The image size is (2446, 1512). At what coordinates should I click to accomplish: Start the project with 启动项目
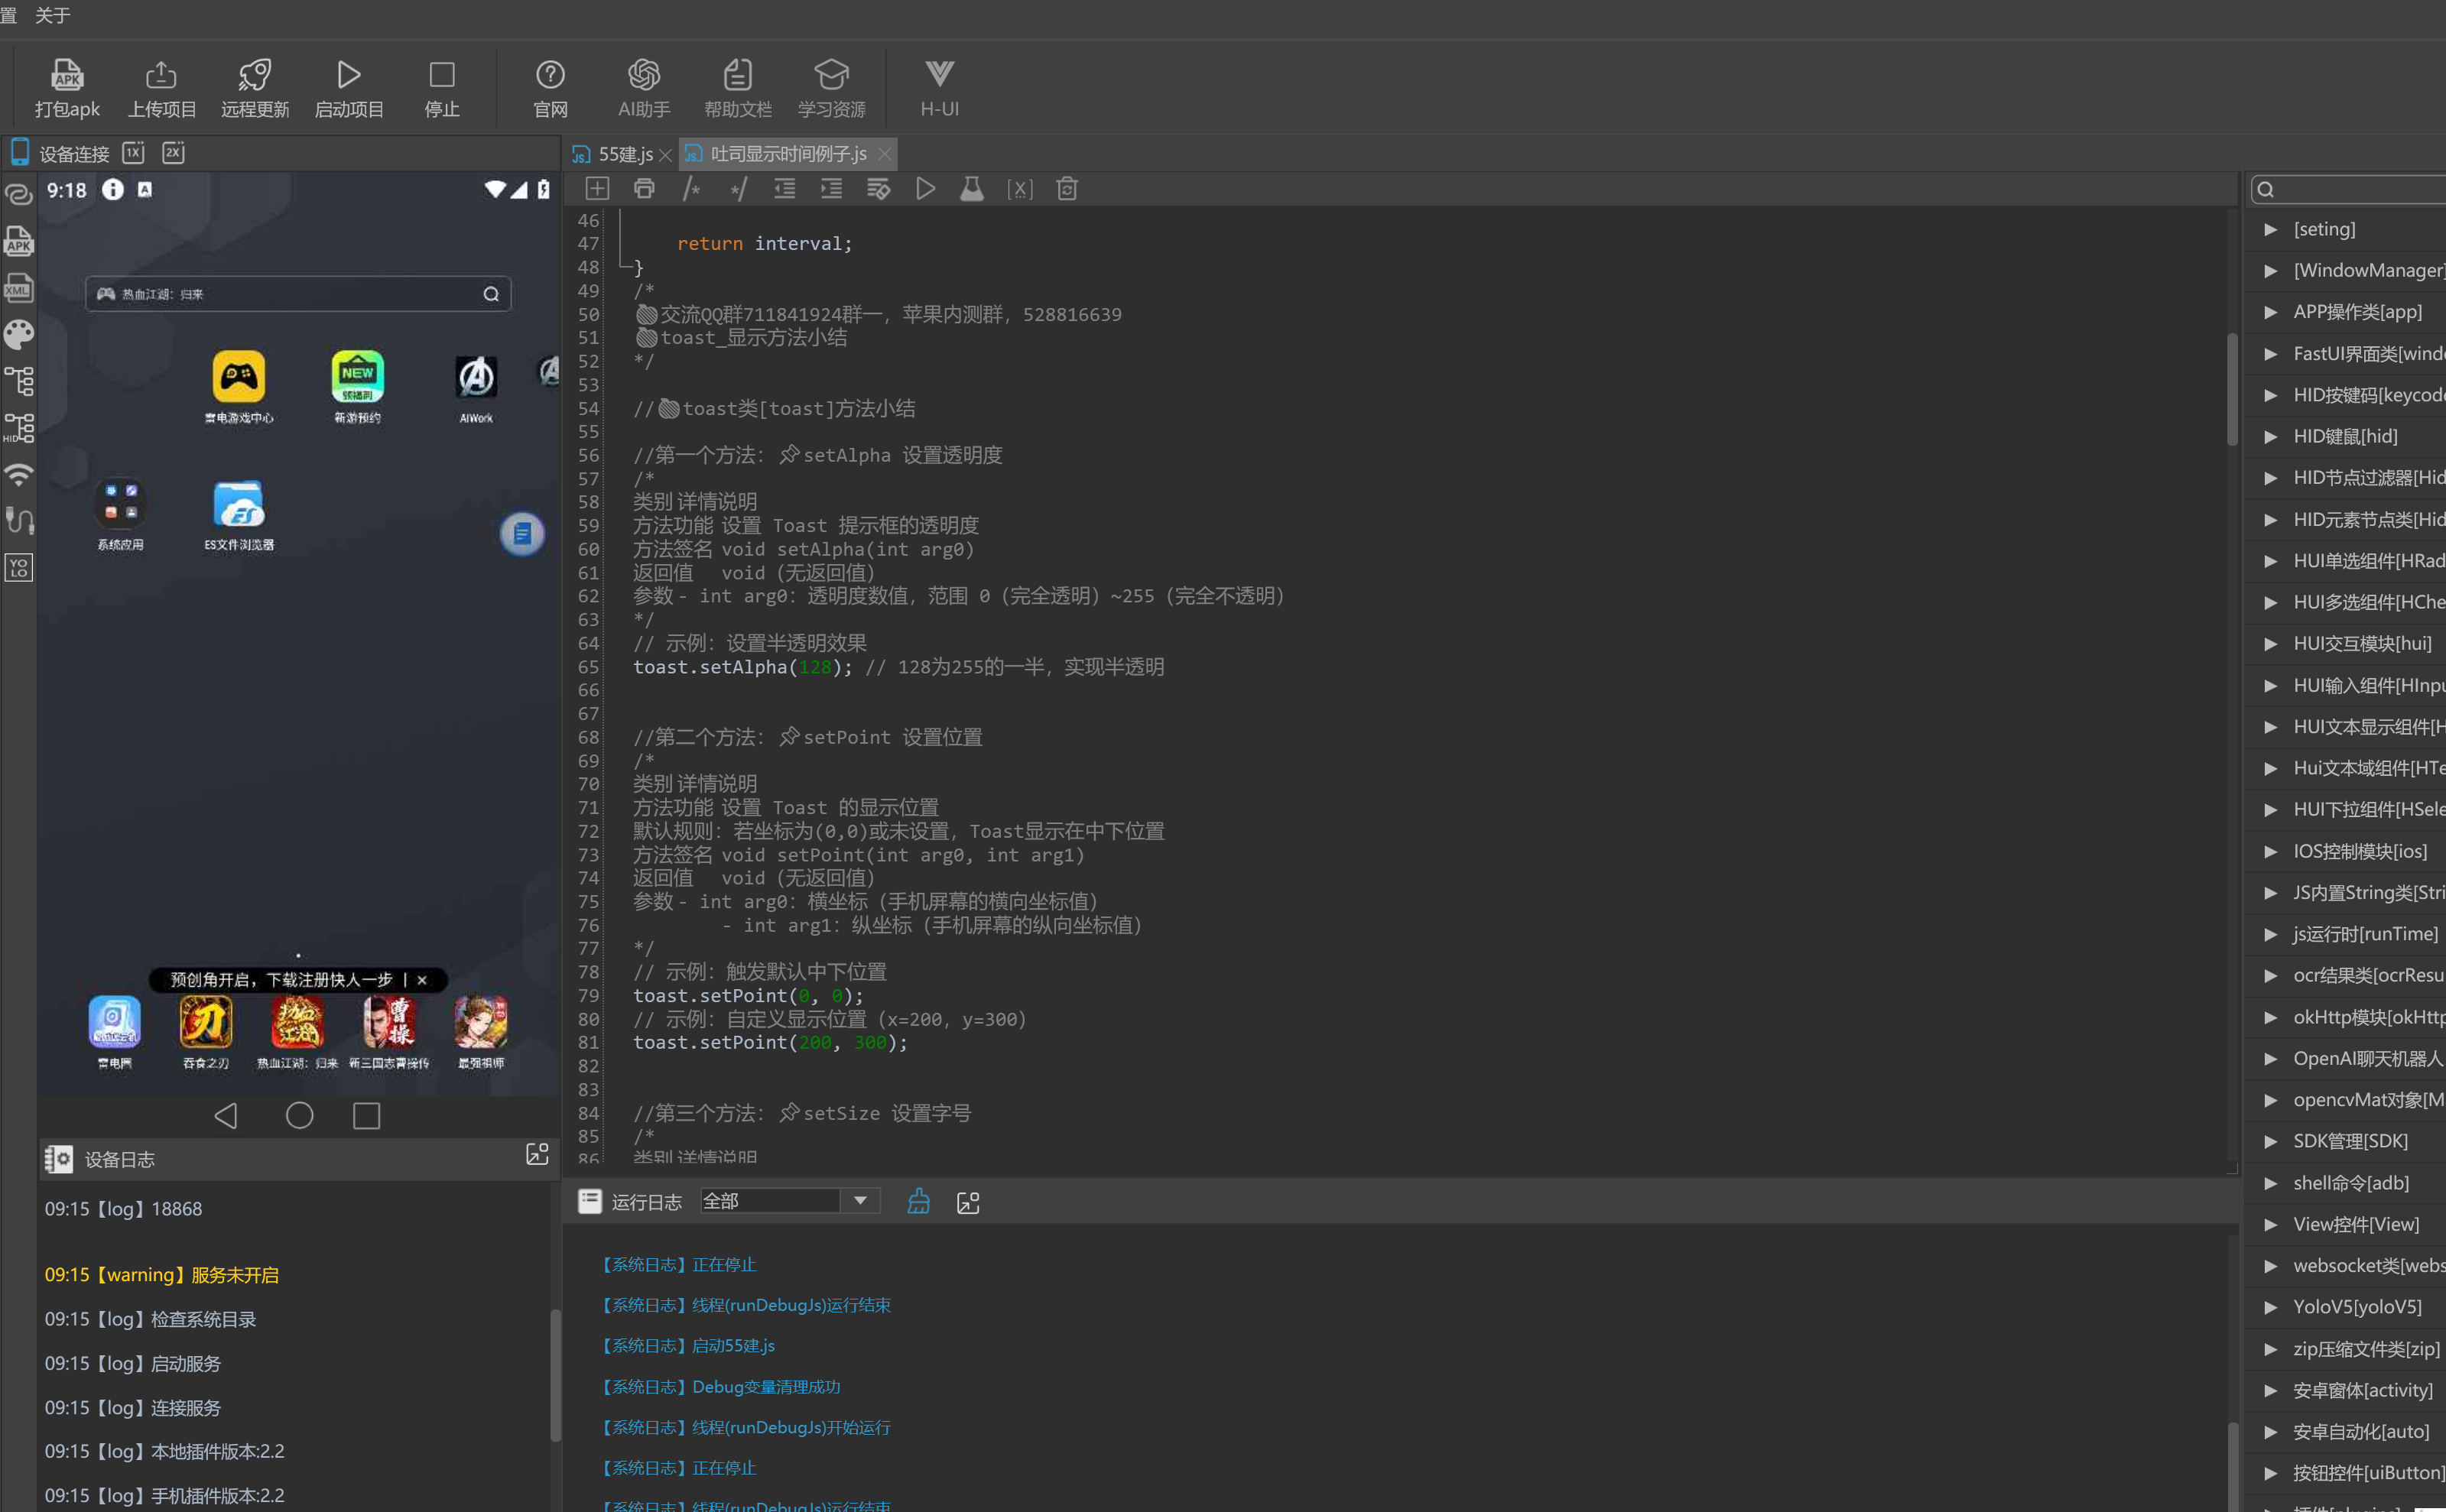(348, 88)
